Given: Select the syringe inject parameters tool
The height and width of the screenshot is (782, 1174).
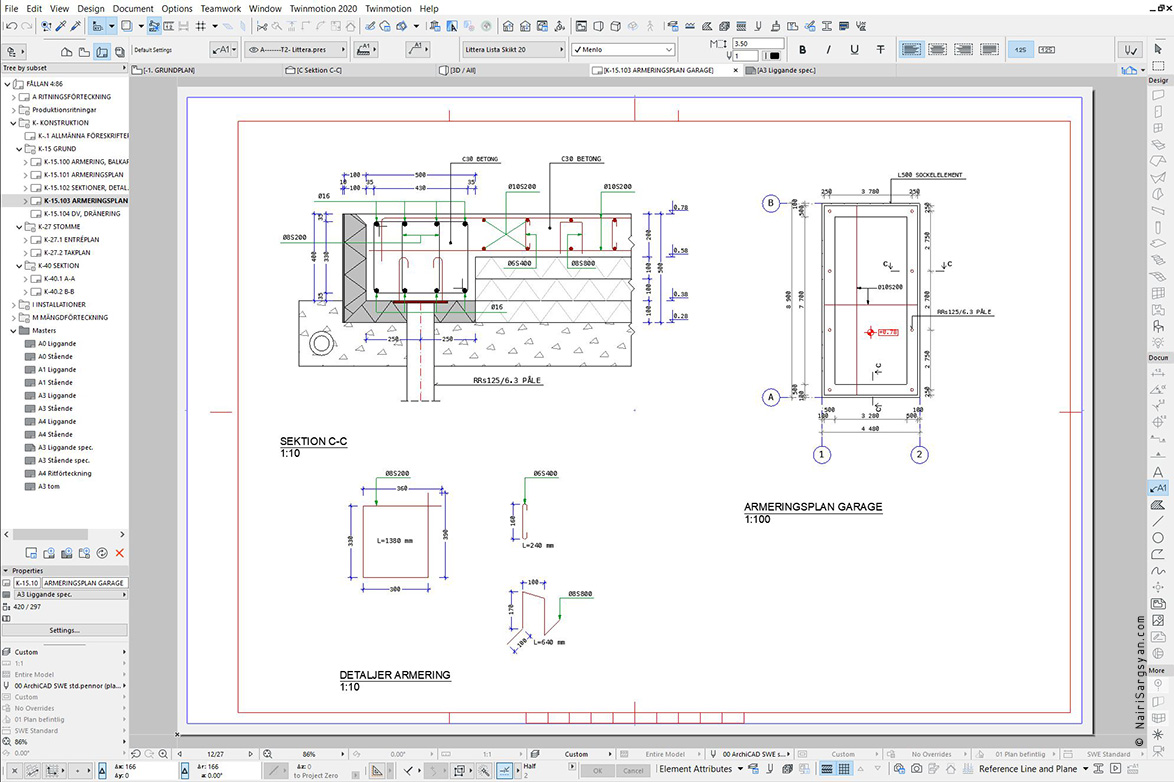Looking at the screenshot, I should 76,26.
